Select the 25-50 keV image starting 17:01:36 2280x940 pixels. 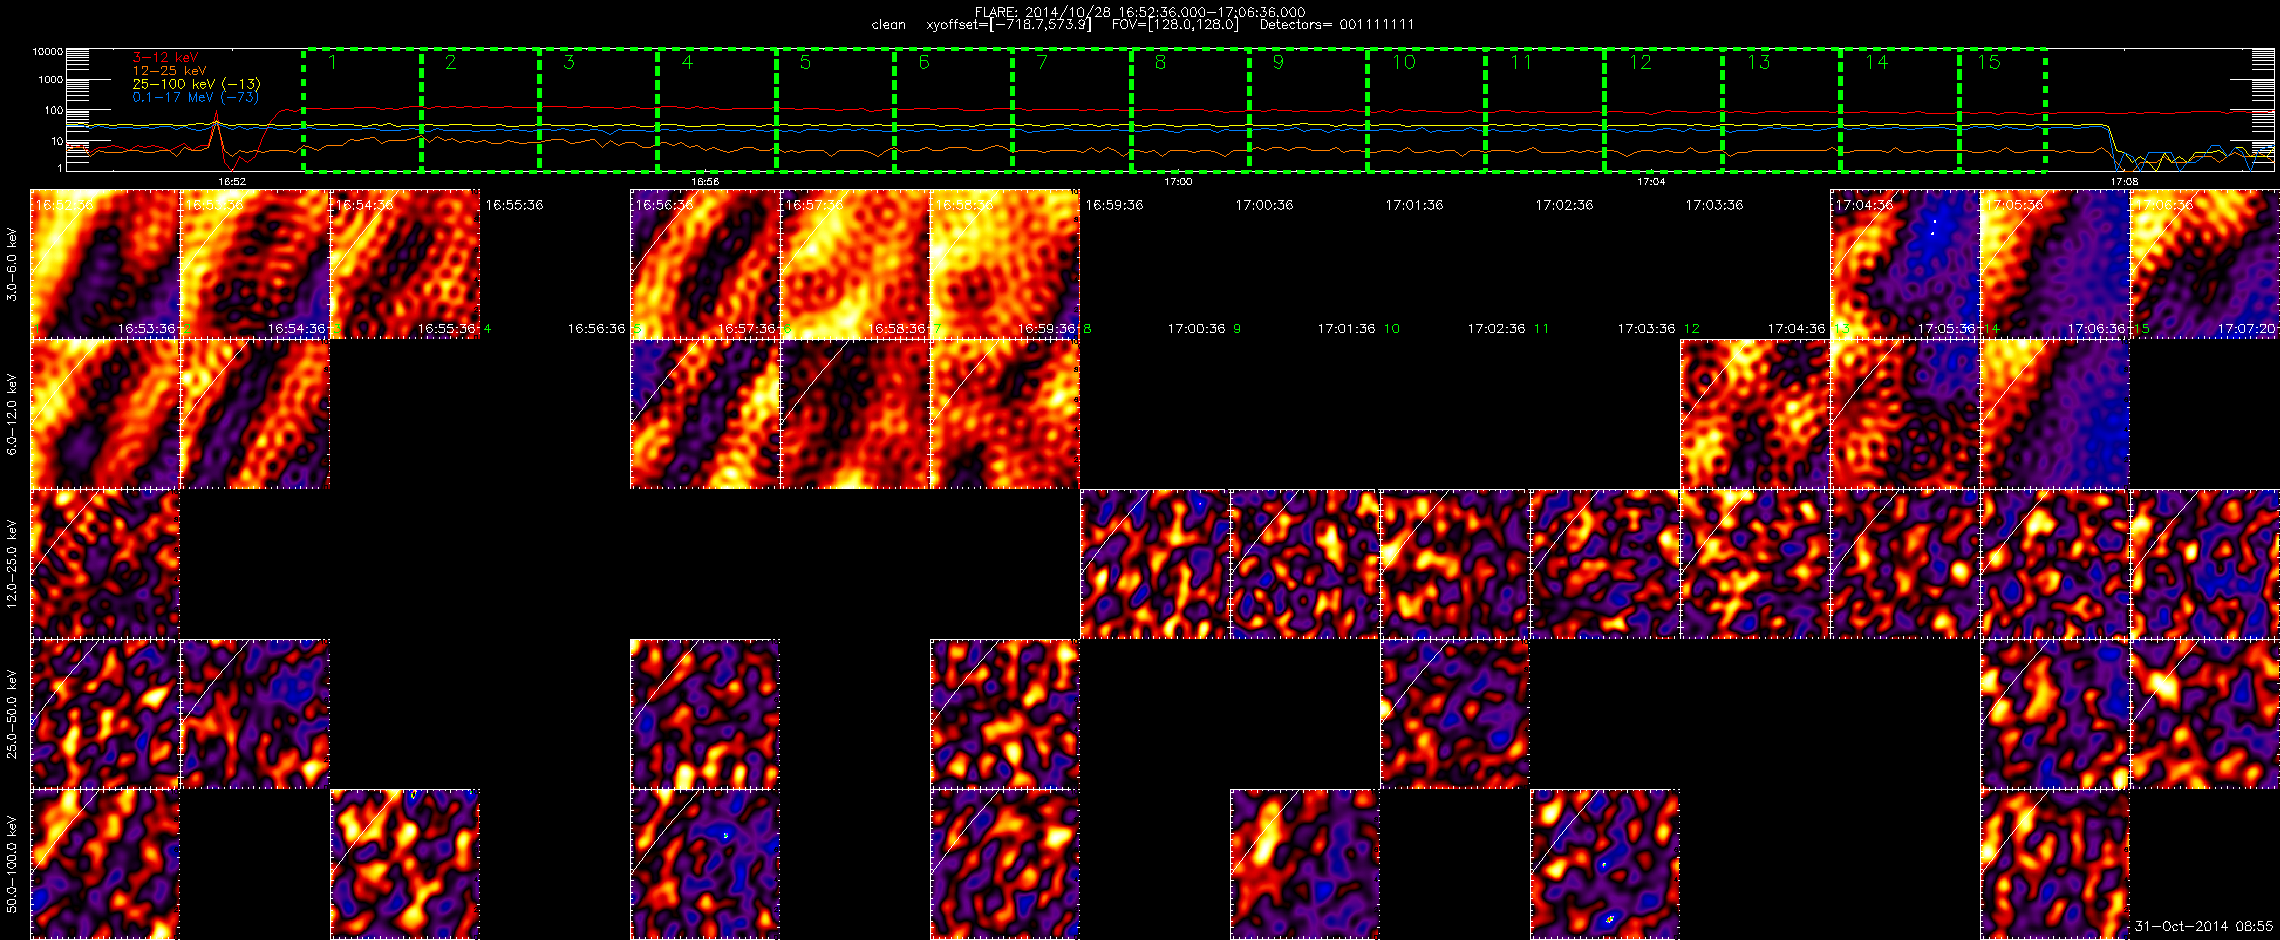tap(1455, 714)
